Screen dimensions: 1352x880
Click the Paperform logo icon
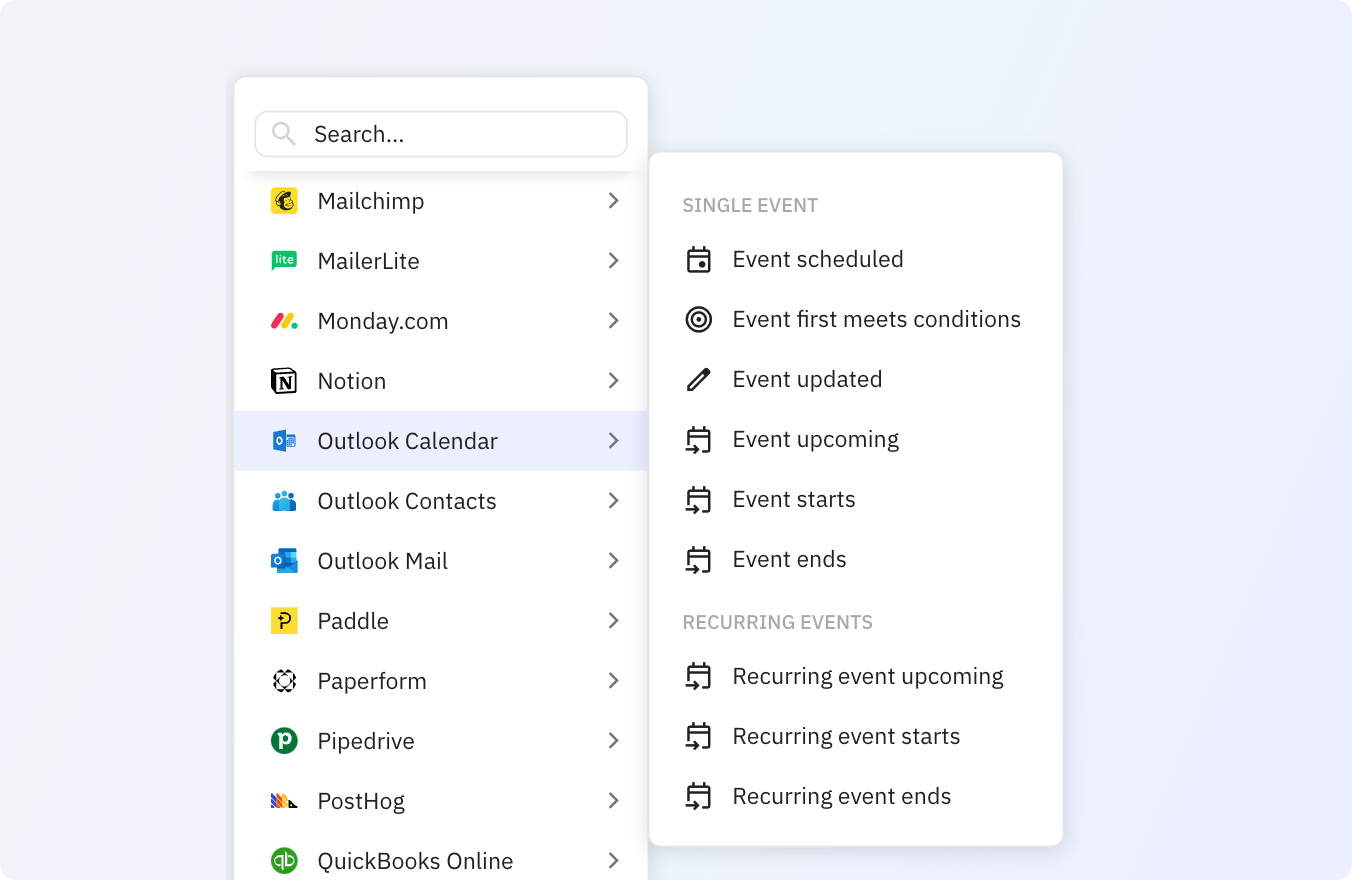(284, 681)
